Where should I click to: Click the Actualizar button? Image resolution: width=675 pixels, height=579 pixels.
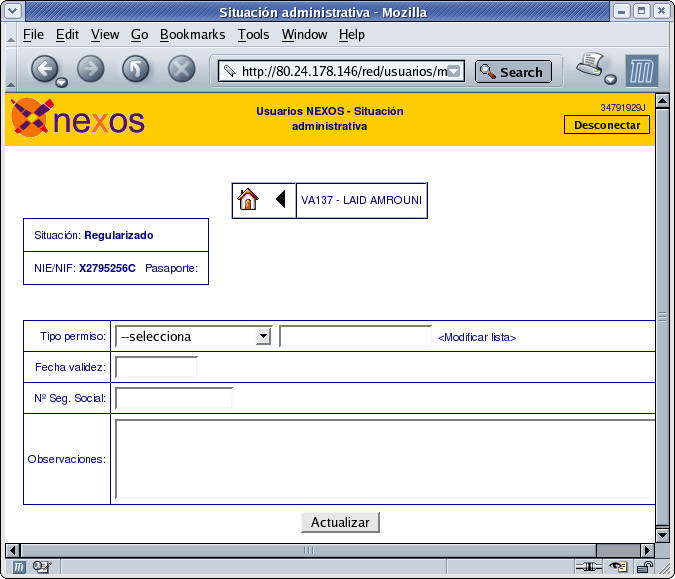click(340, 522)
